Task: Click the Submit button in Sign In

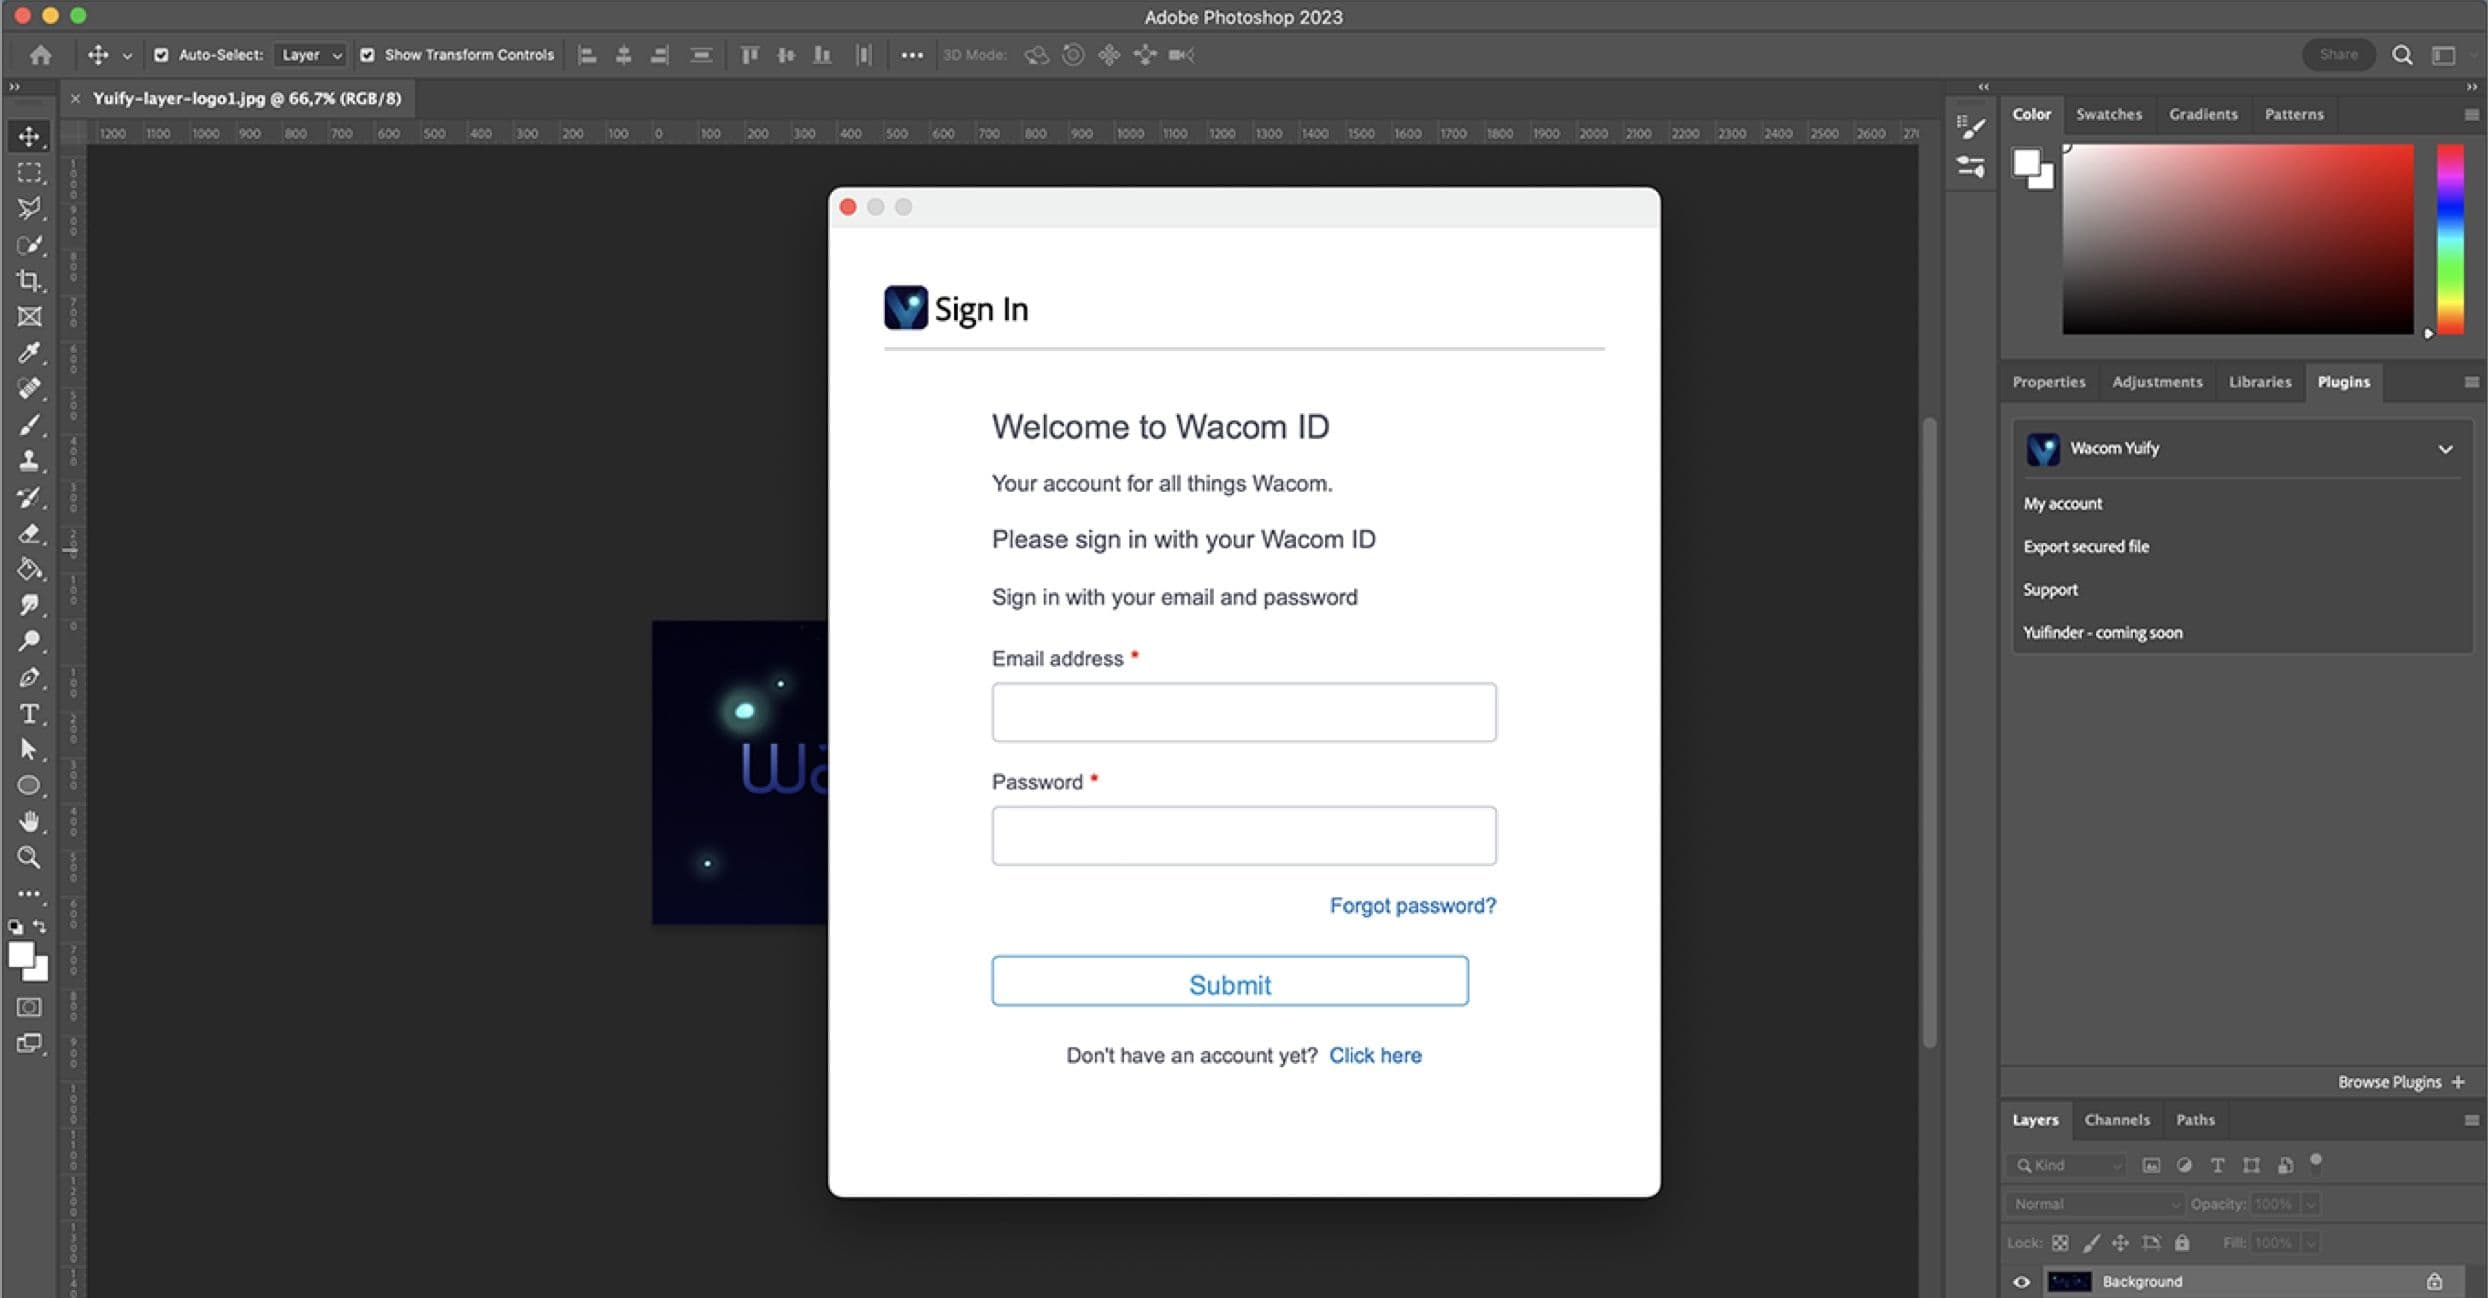Action: (1230, 981)
